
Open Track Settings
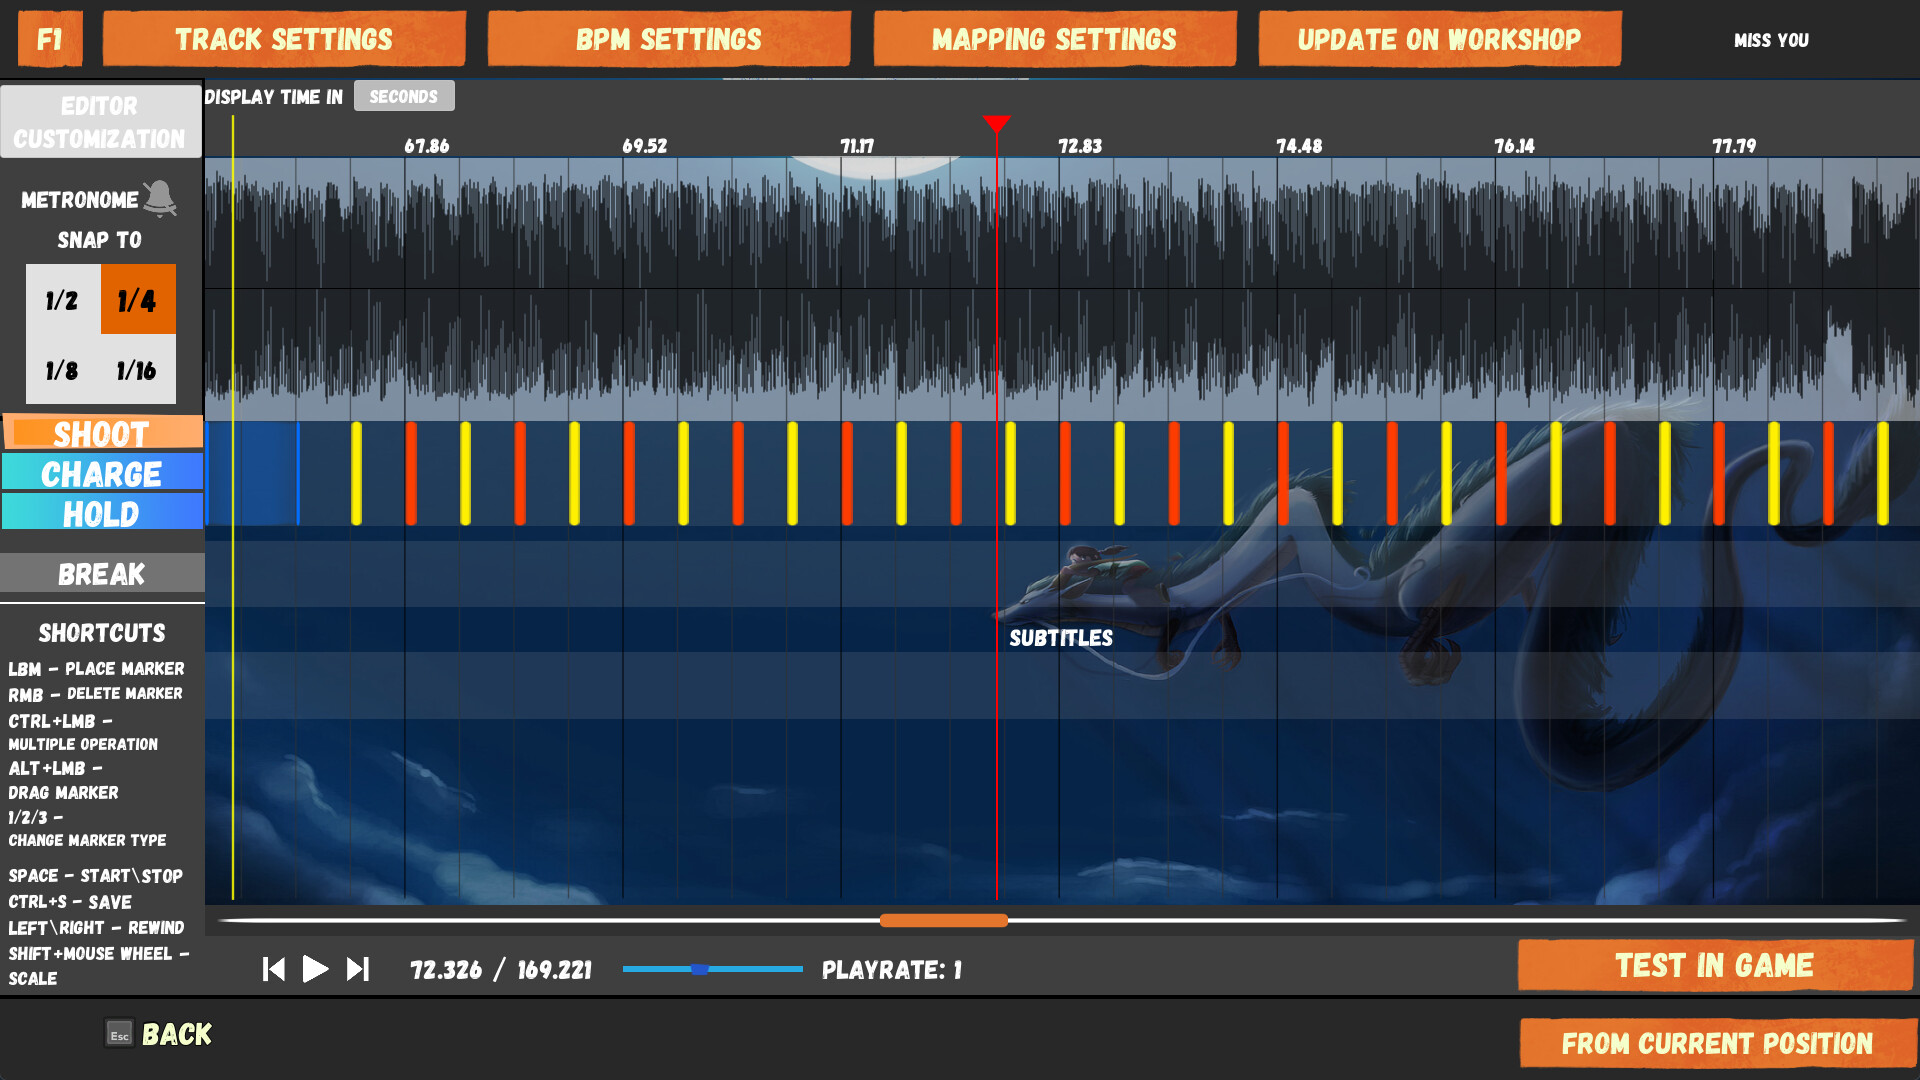coord(284,38)
